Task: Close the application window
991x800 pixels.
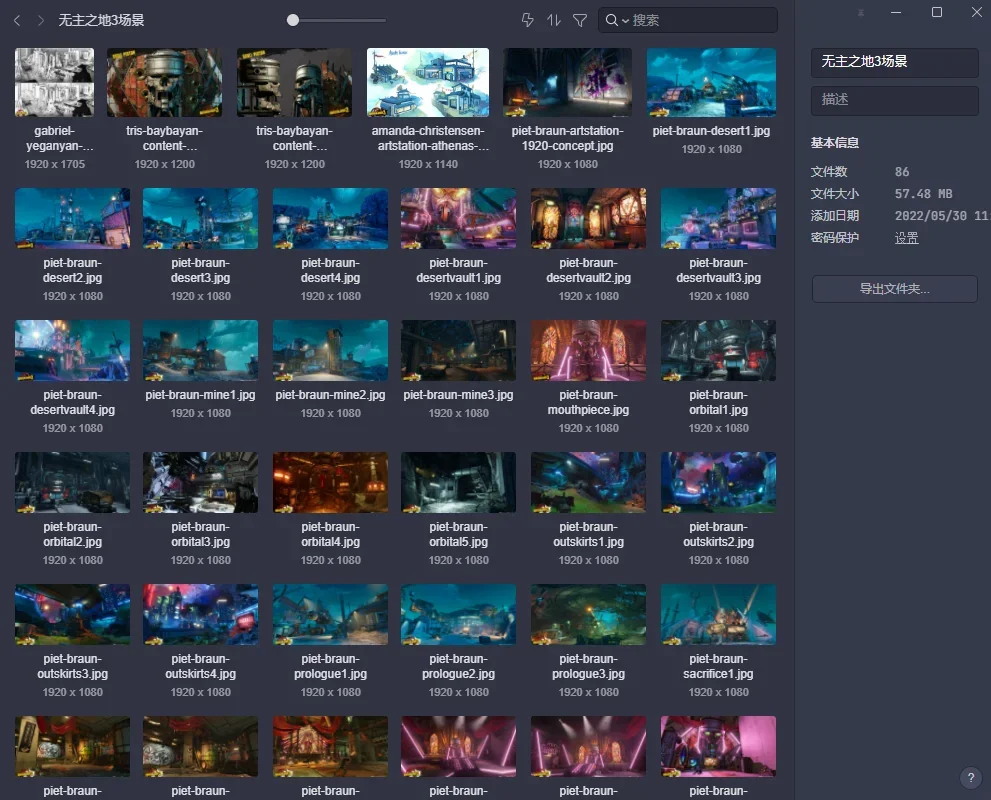Action: click(976, 12)
